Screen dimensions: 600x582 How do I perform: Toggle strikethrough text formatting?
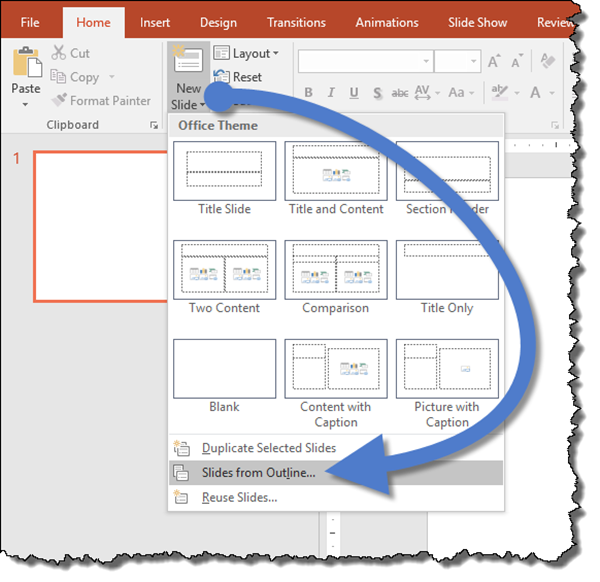coord(400,91)
